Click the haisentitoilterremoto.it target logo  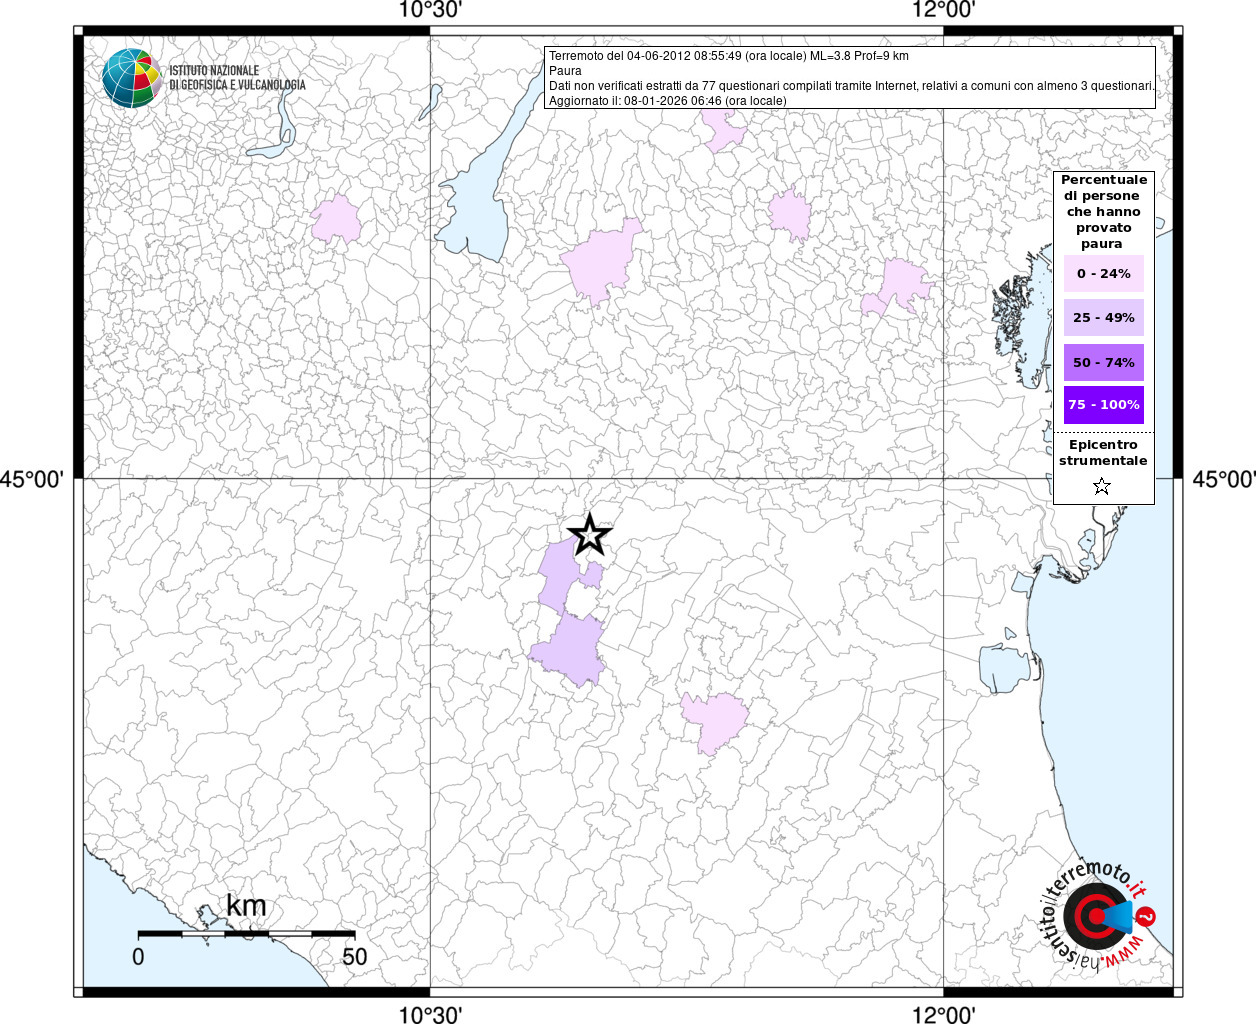click(1098, 915)
